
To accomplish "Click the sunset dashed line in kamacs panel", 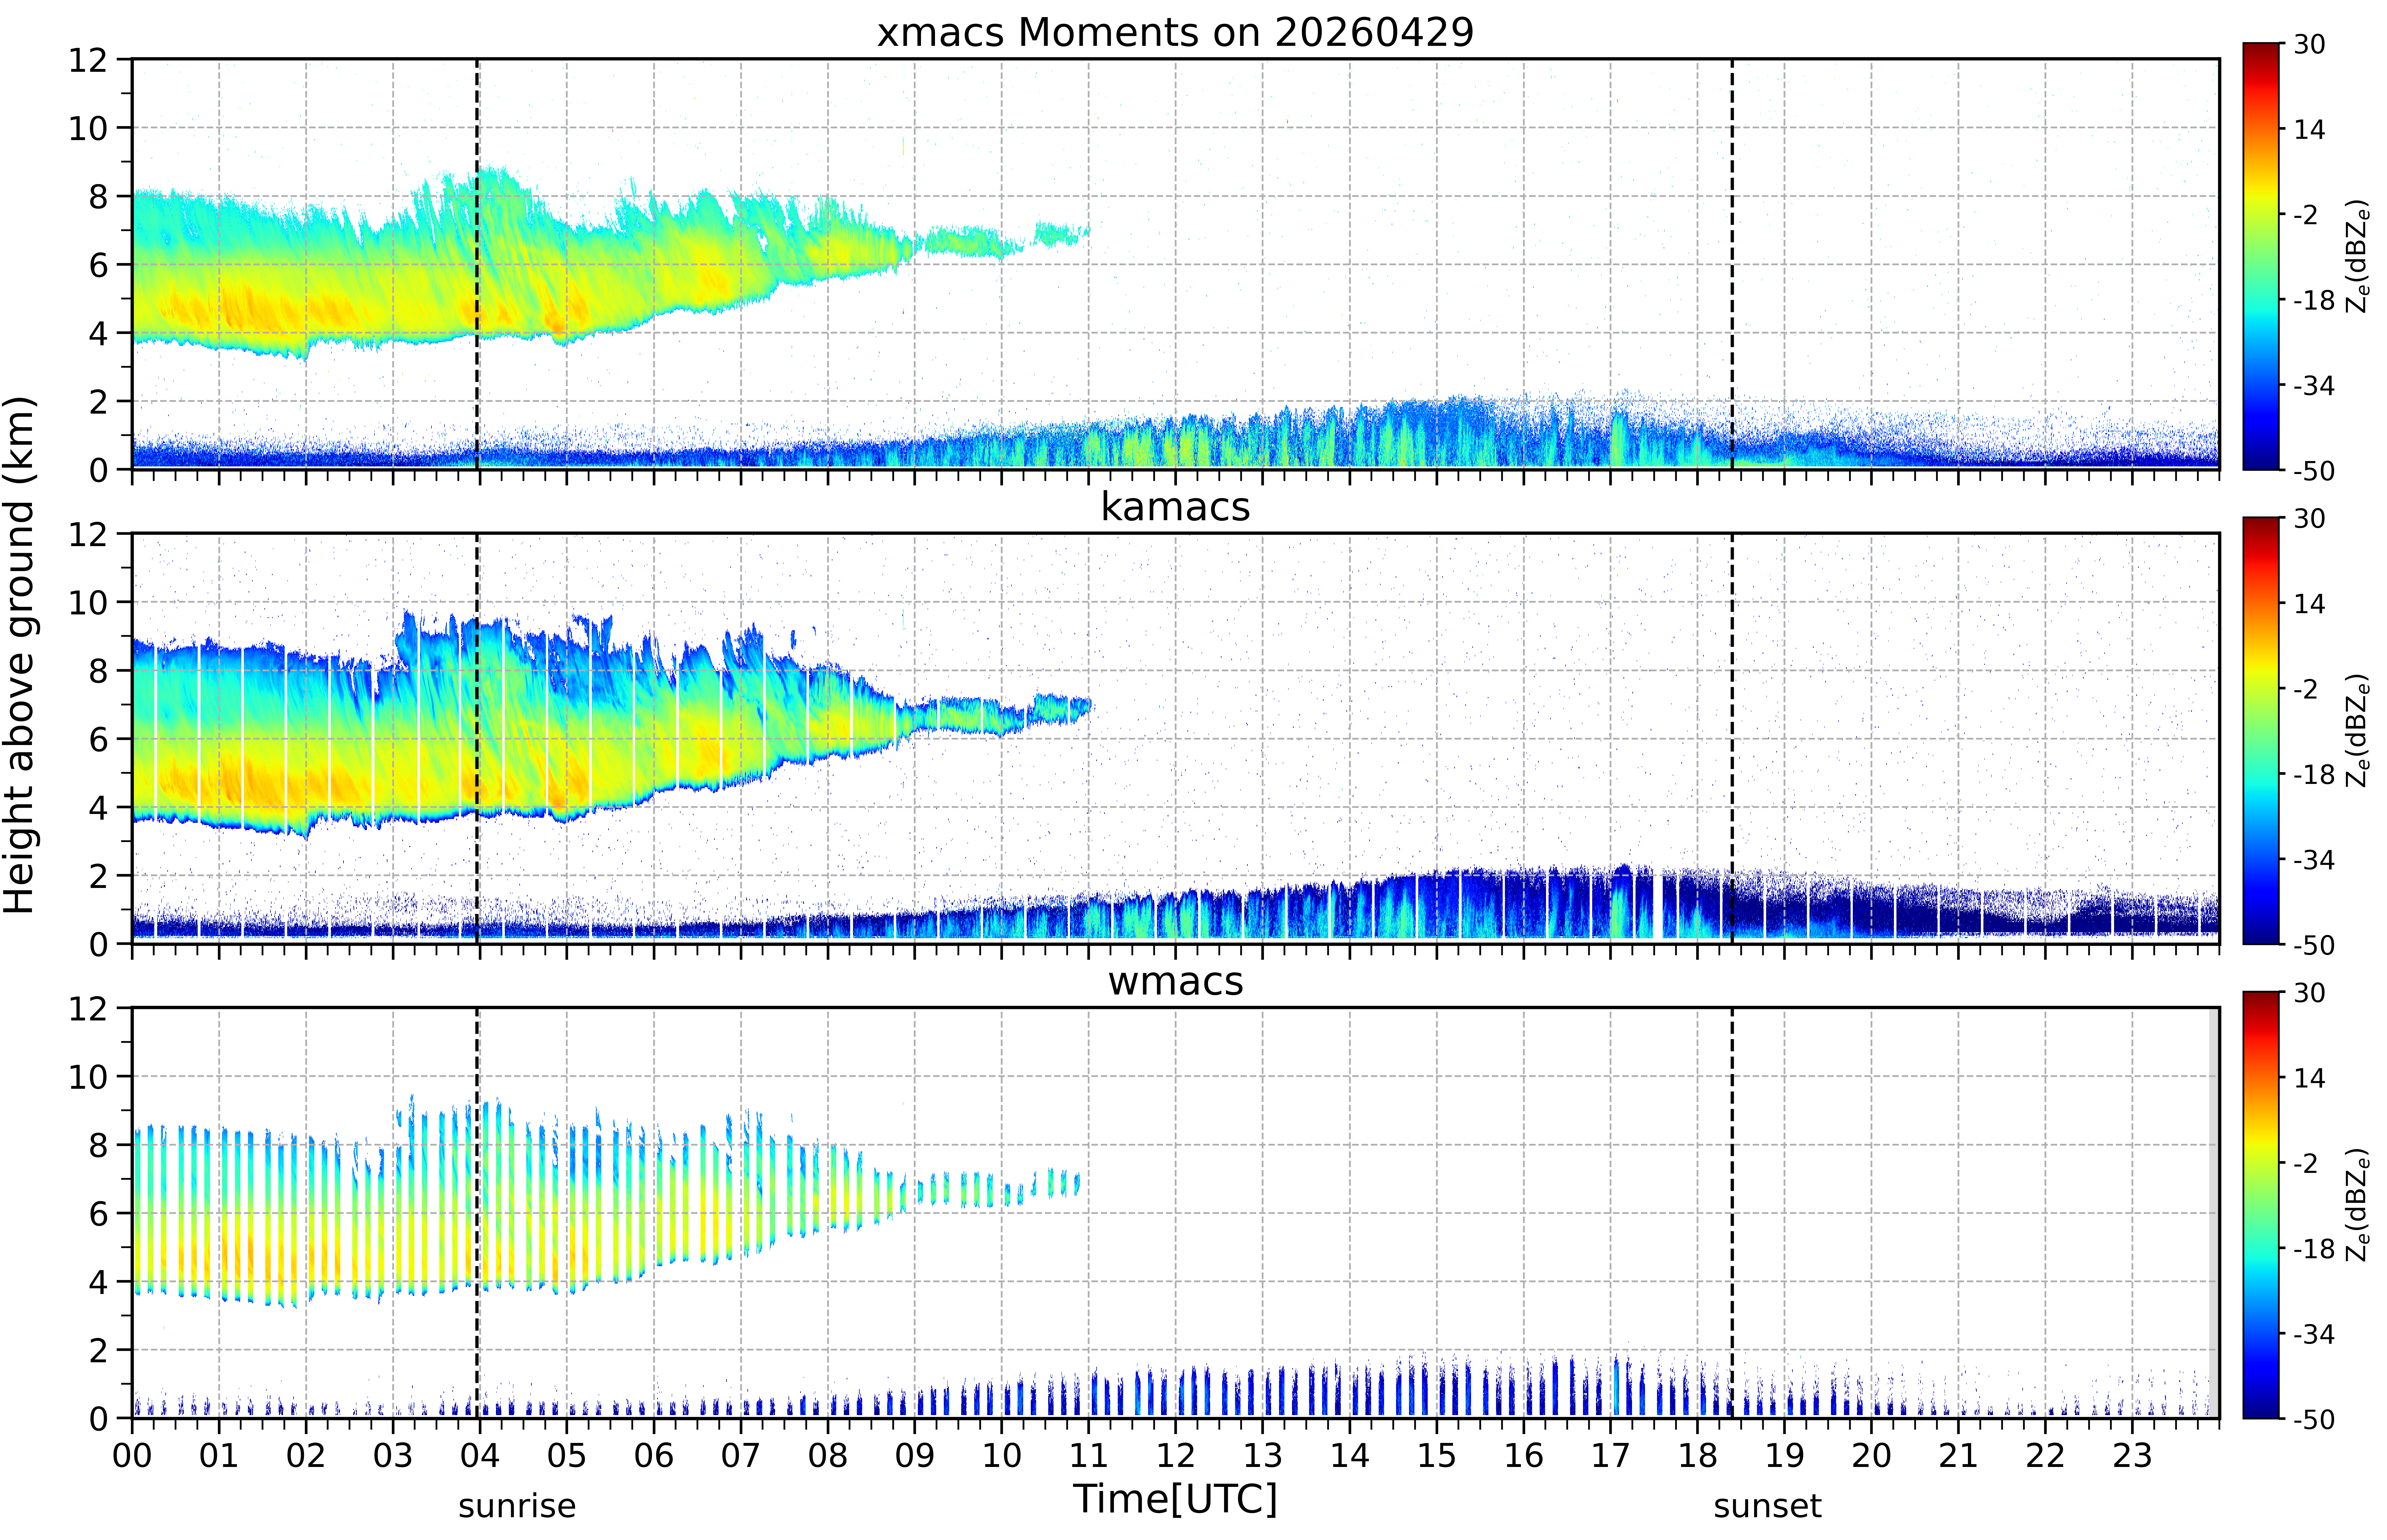I will (x=1732, y=738).
